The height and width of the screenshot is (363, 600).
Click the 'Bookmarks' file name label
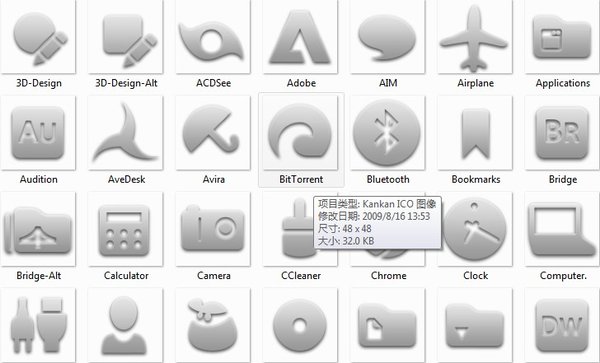click(x=476, y=179)
